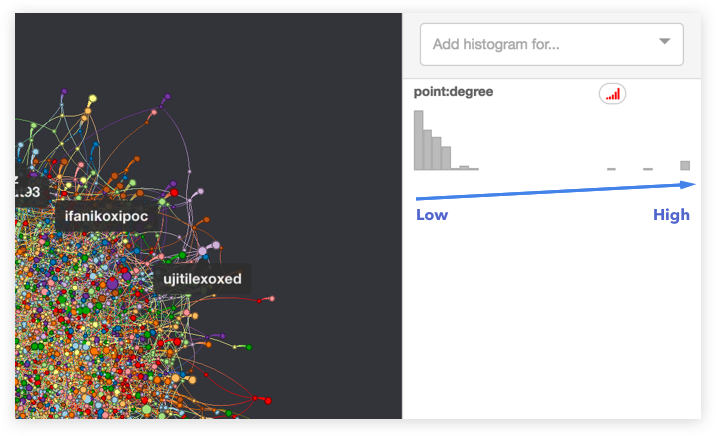The height and width of the screenshot is (436, 716).
Task: Click the point:degree histogram title
Action: 453,92
